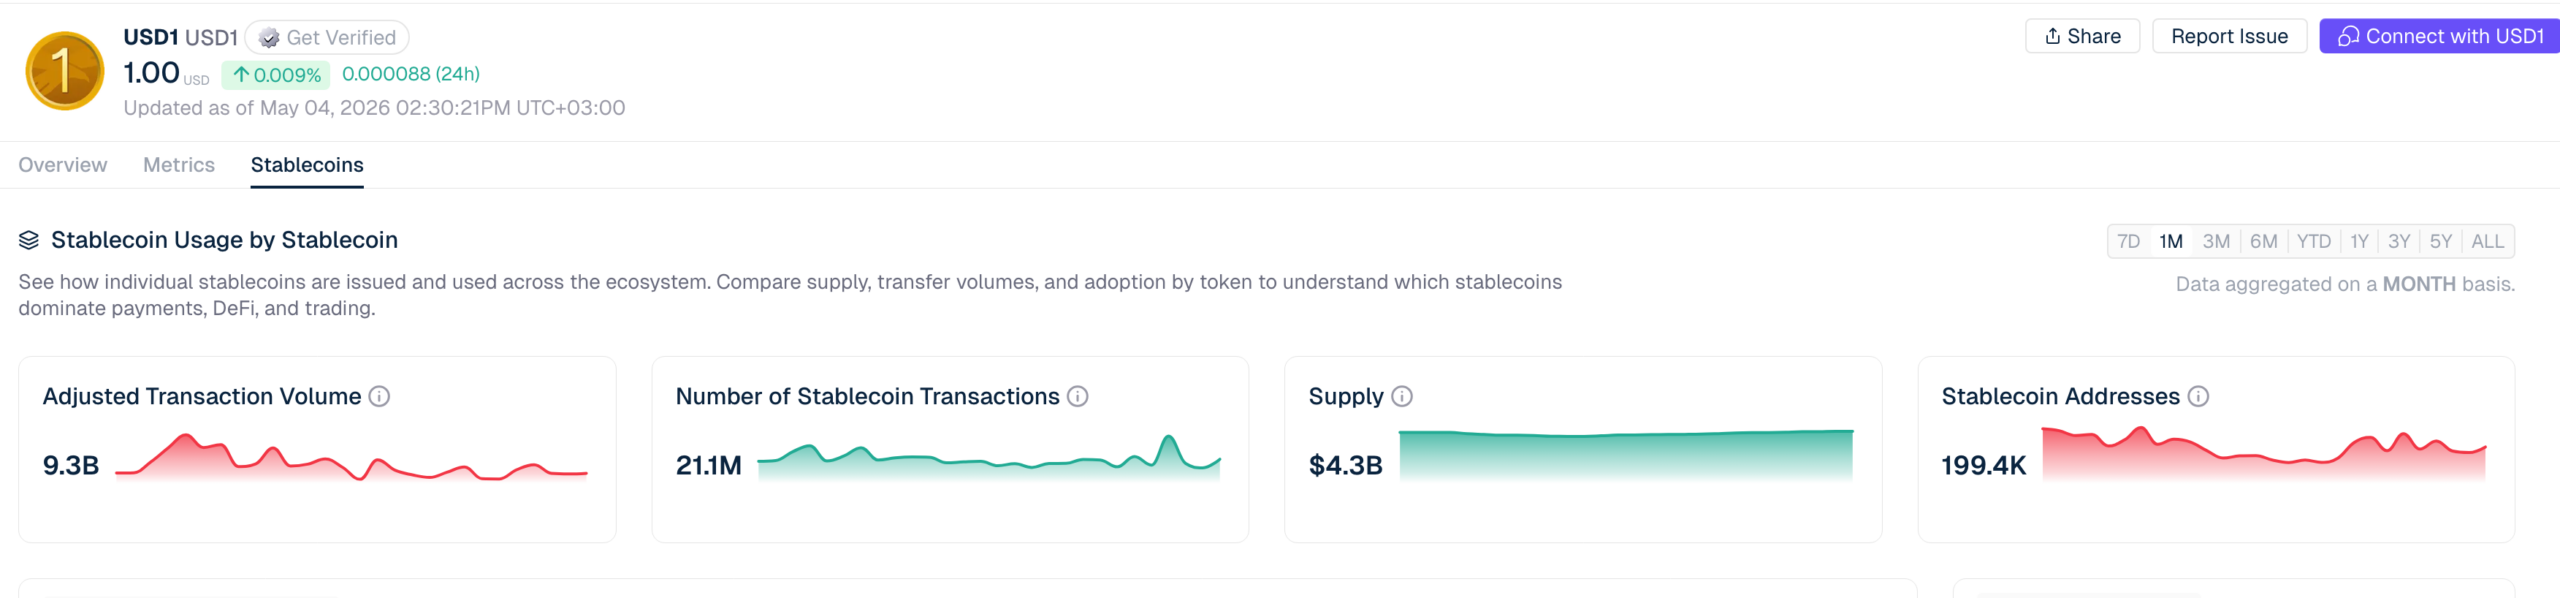Click the Report Issue button
The width and height of the screenshot is (2560, 598).
pos(2229,36)
